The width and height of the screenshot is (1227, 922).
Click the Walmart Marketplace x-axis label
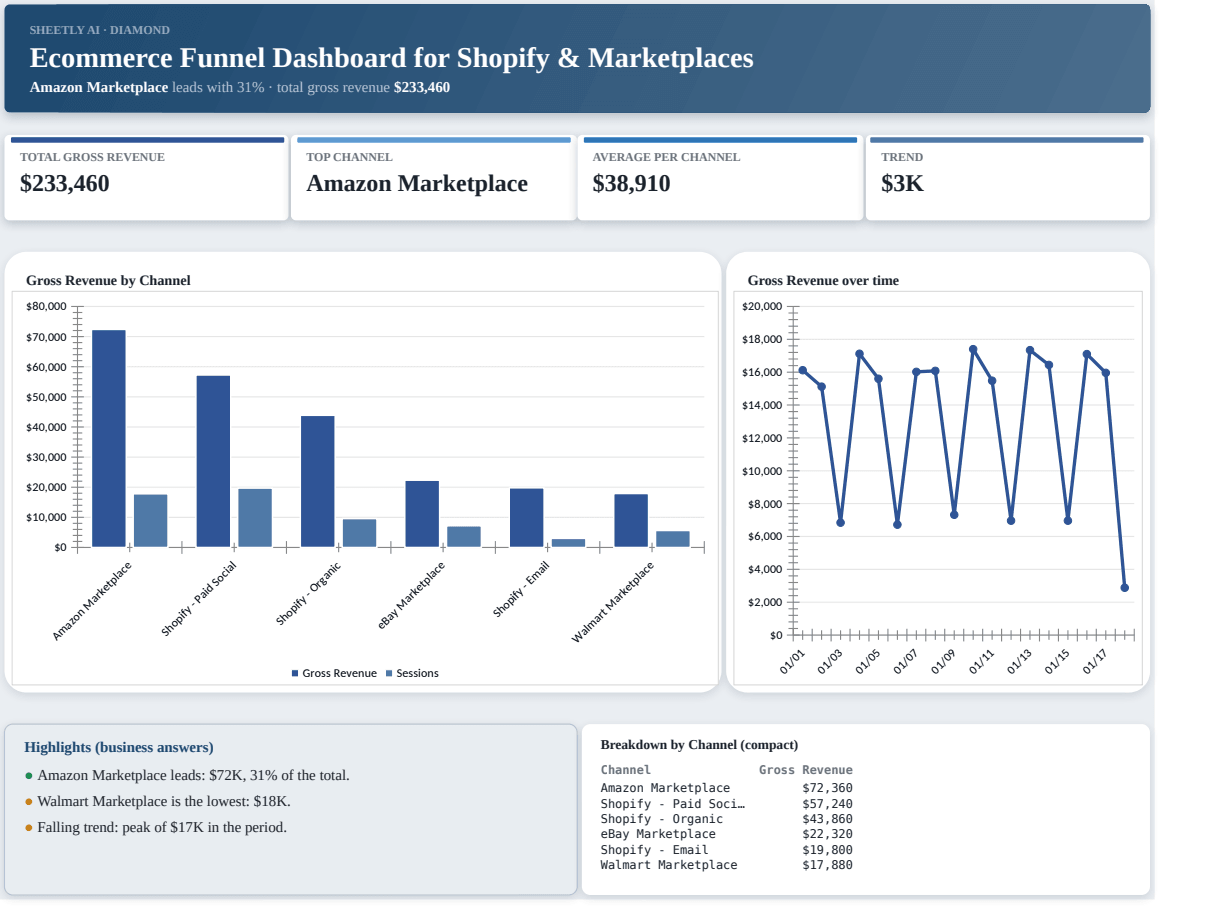pyautogui.click(x=613, y=602)
